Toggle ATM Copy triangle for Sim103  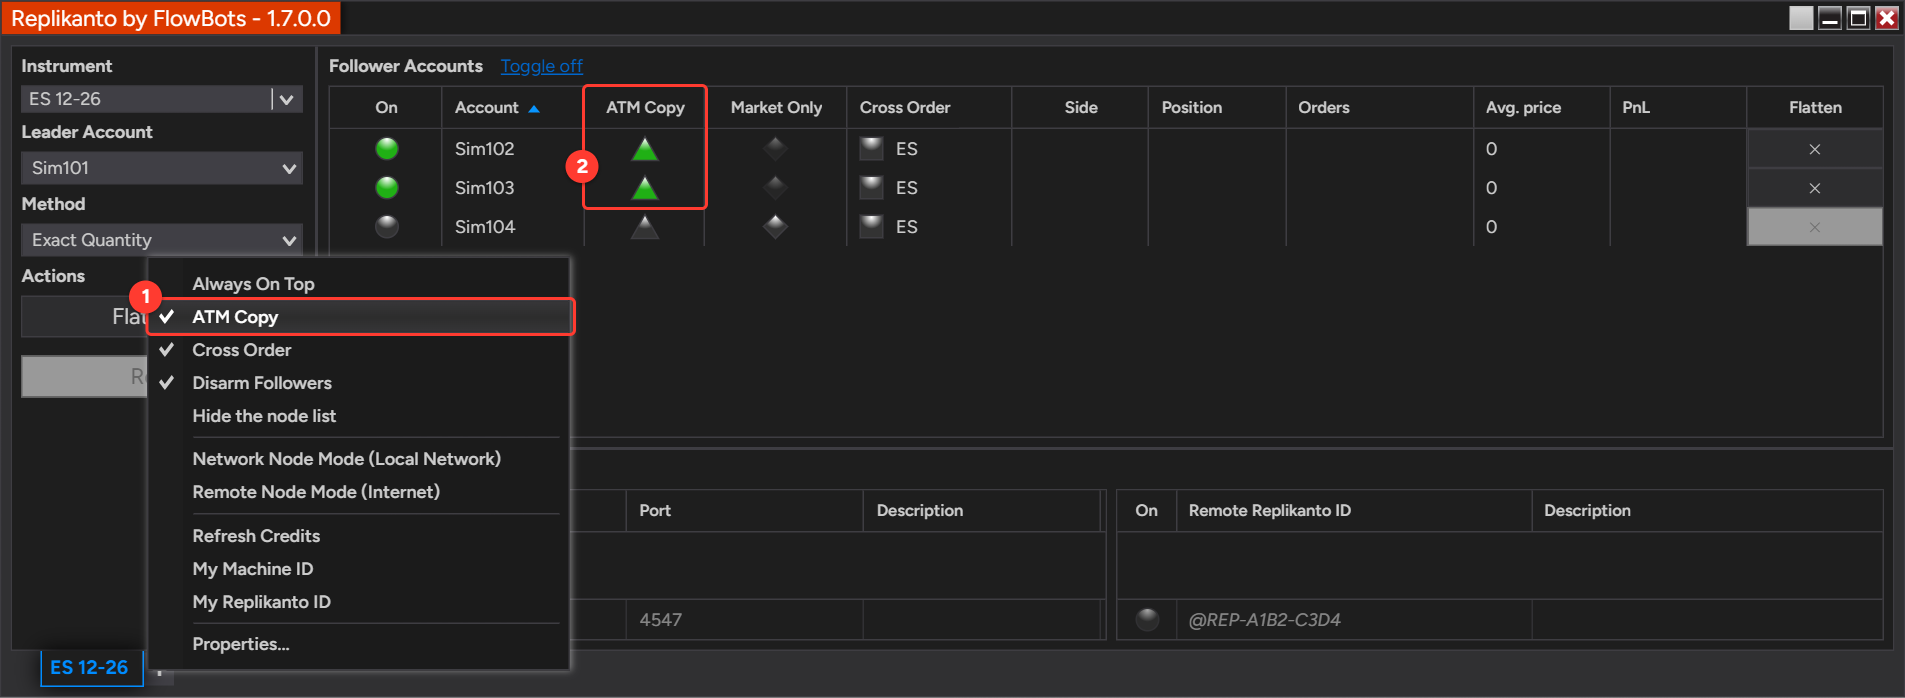tap(645, 188)
